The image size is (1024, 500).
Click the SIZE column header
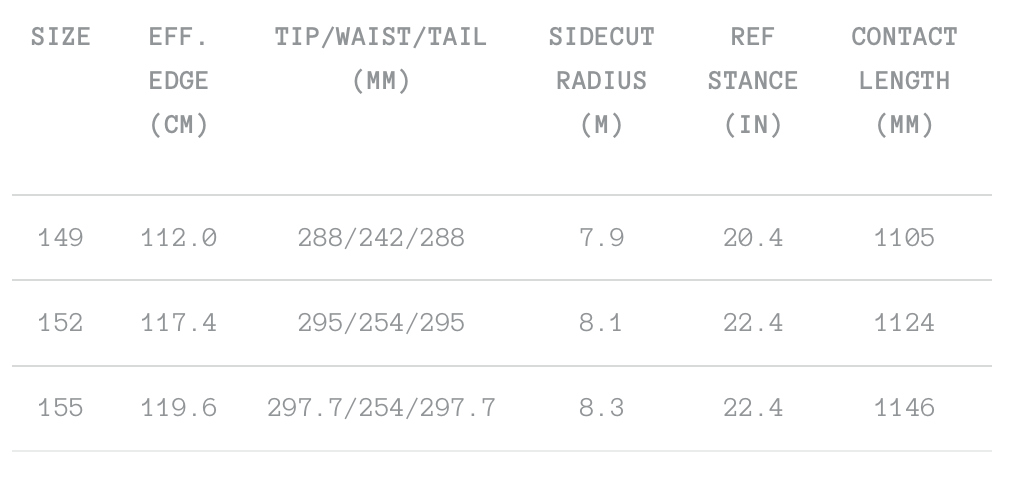click(x=61, y=38)
